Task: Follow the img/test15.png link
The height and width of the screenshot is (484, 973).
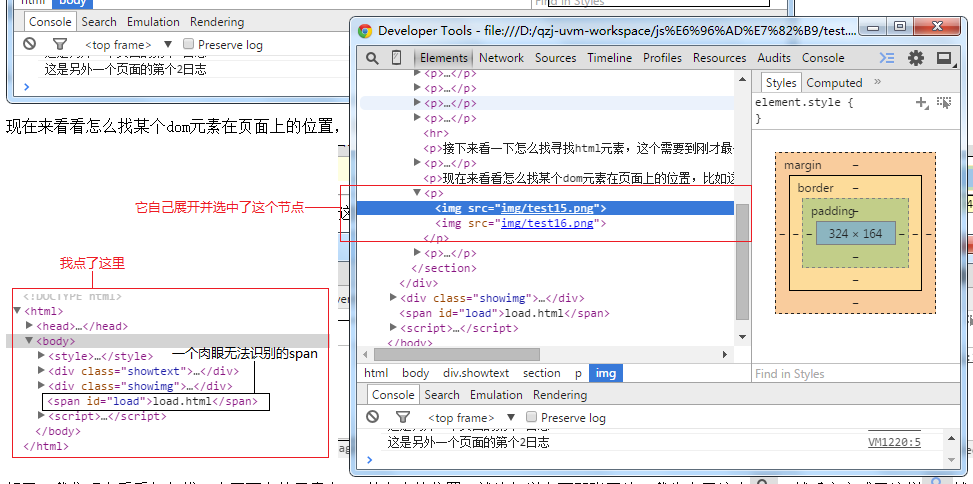Action: 547,208
